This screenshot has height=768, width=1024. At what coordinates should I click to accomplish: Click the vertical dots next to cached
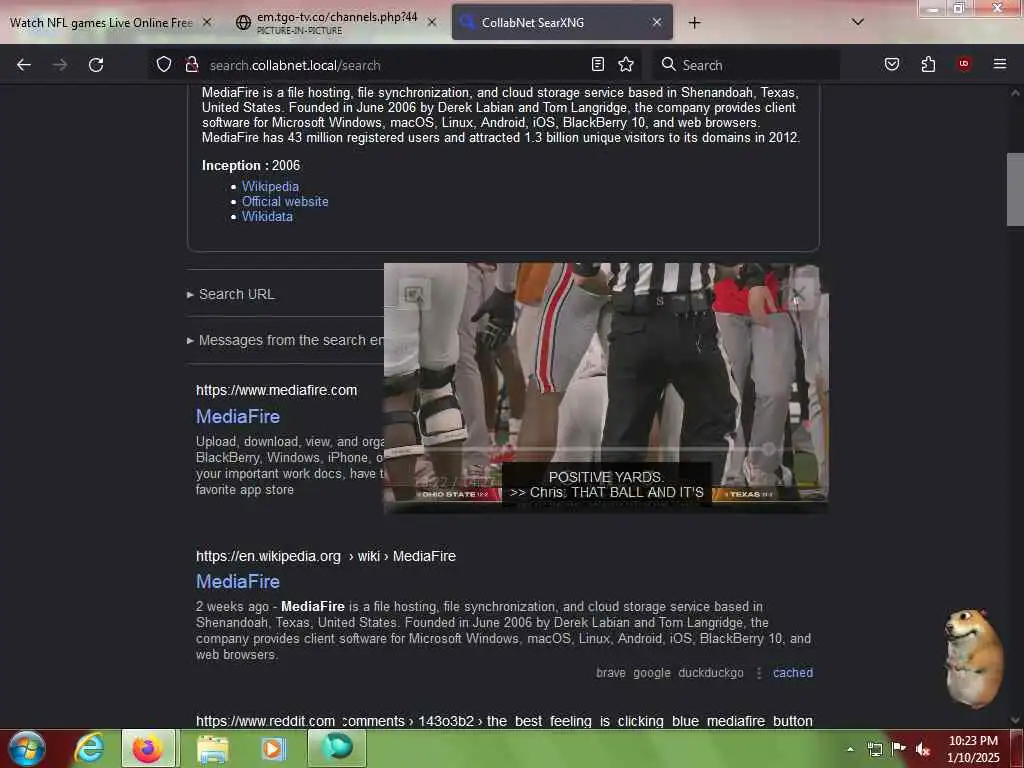pos(758,673)
